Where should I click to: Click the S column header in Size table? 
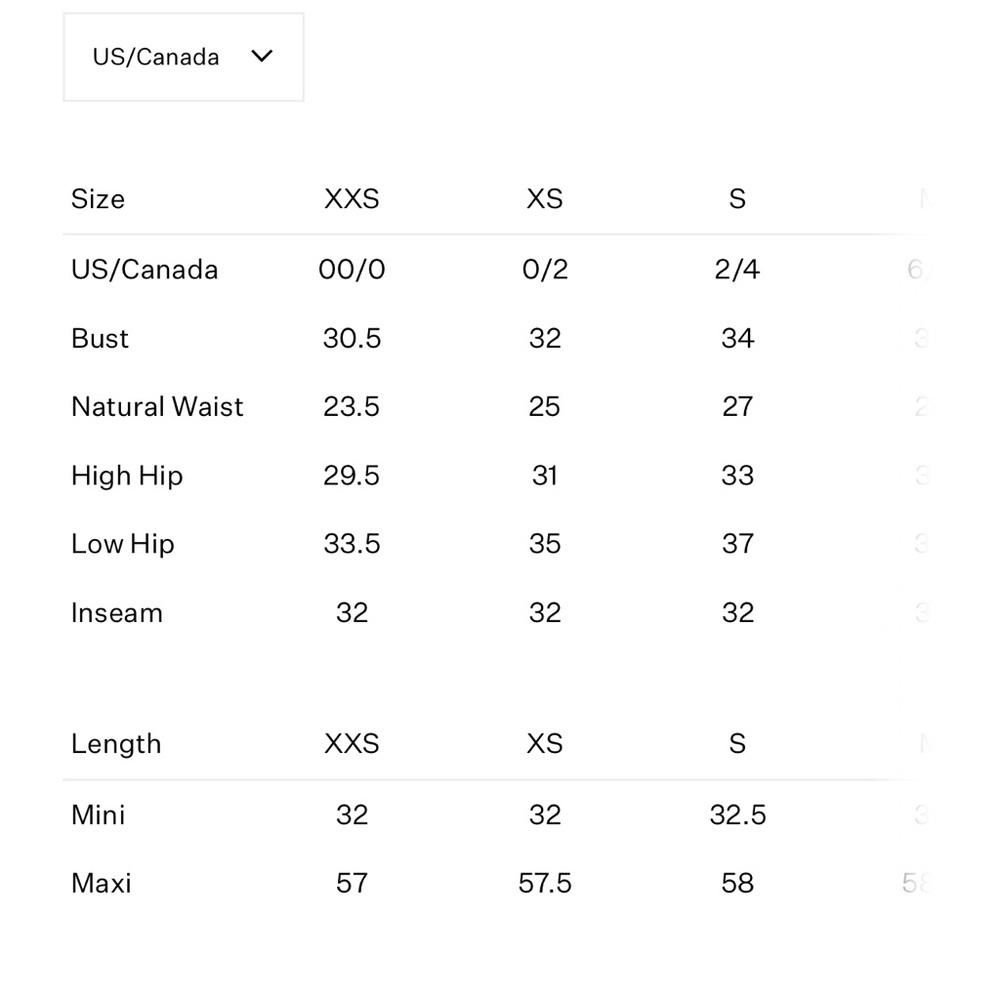[737, 199]
